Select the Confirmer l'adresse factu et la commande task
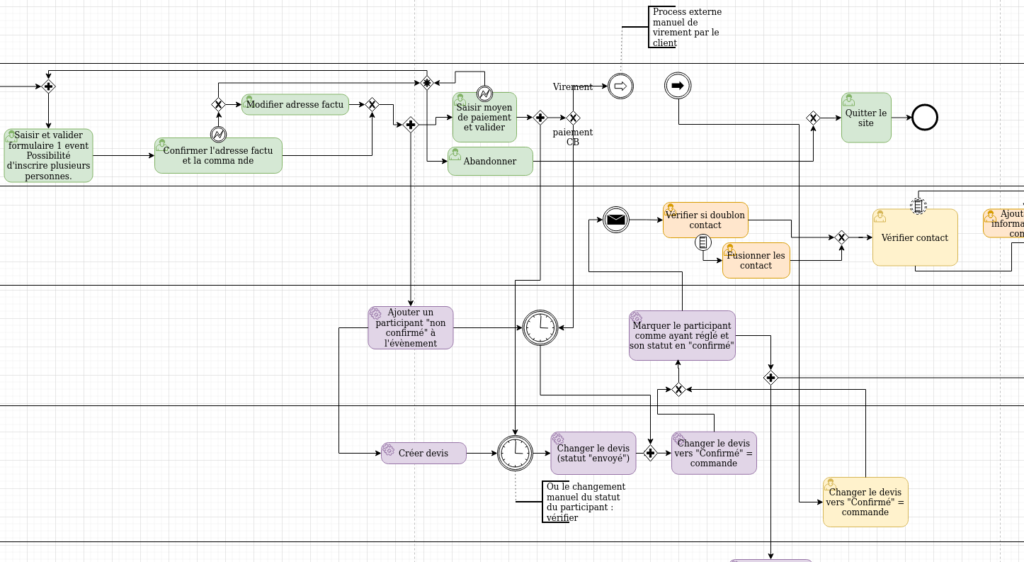The width and height of the screenshot is (1024, 562). [x=218, y=155]
